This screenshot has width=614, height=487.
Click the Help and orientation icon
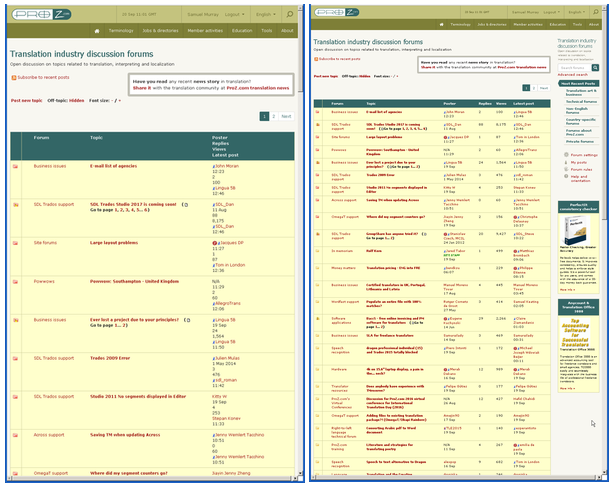566,176
